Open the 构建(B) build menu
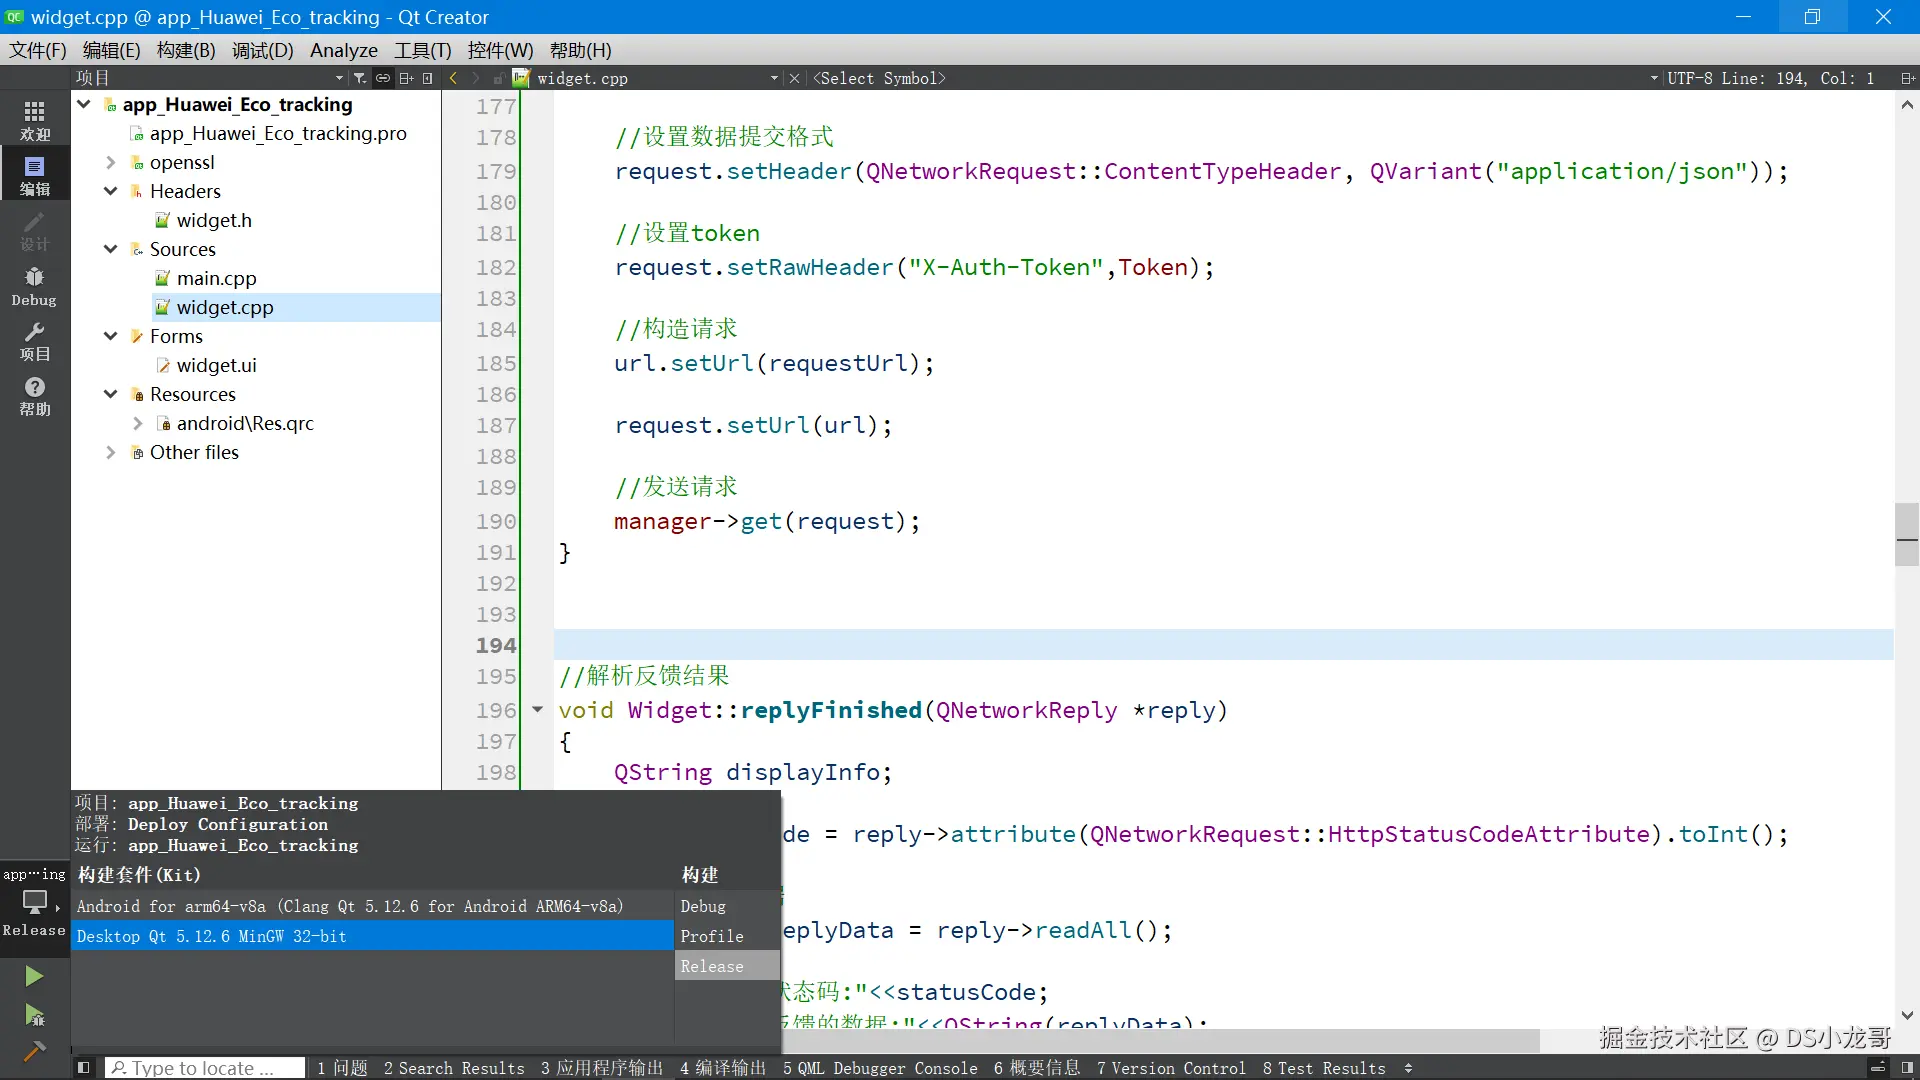 (186, 50)
